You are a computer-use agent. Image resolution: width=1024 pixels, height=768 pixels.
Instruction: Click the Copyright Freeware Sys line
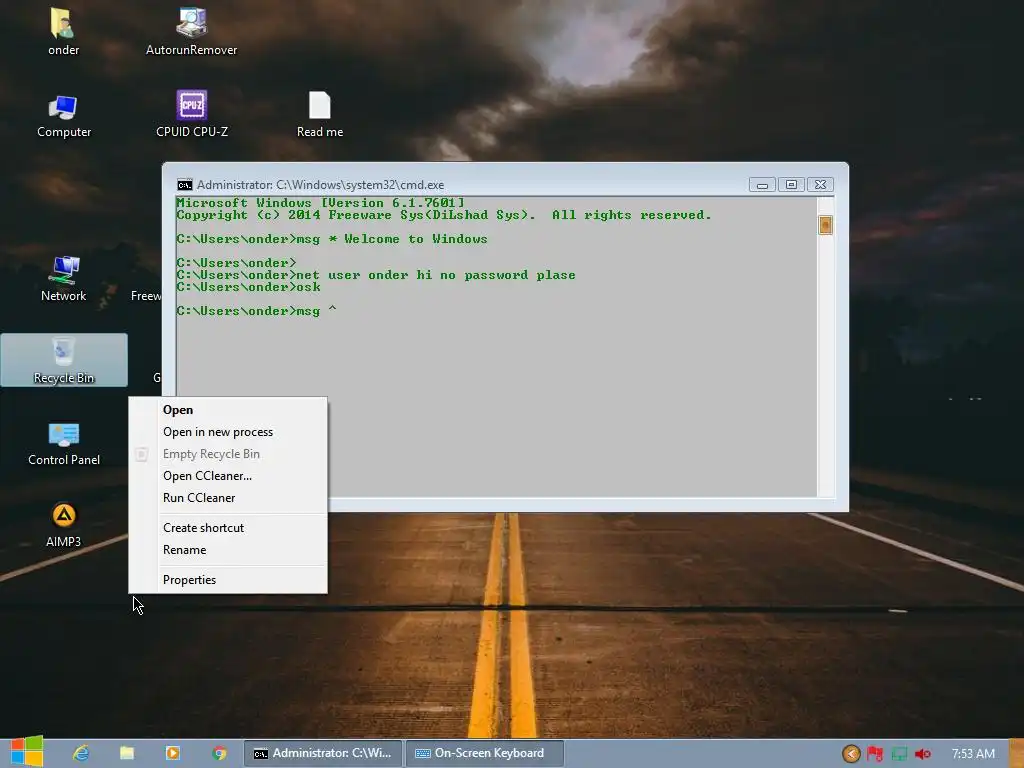tap(444, 215)
